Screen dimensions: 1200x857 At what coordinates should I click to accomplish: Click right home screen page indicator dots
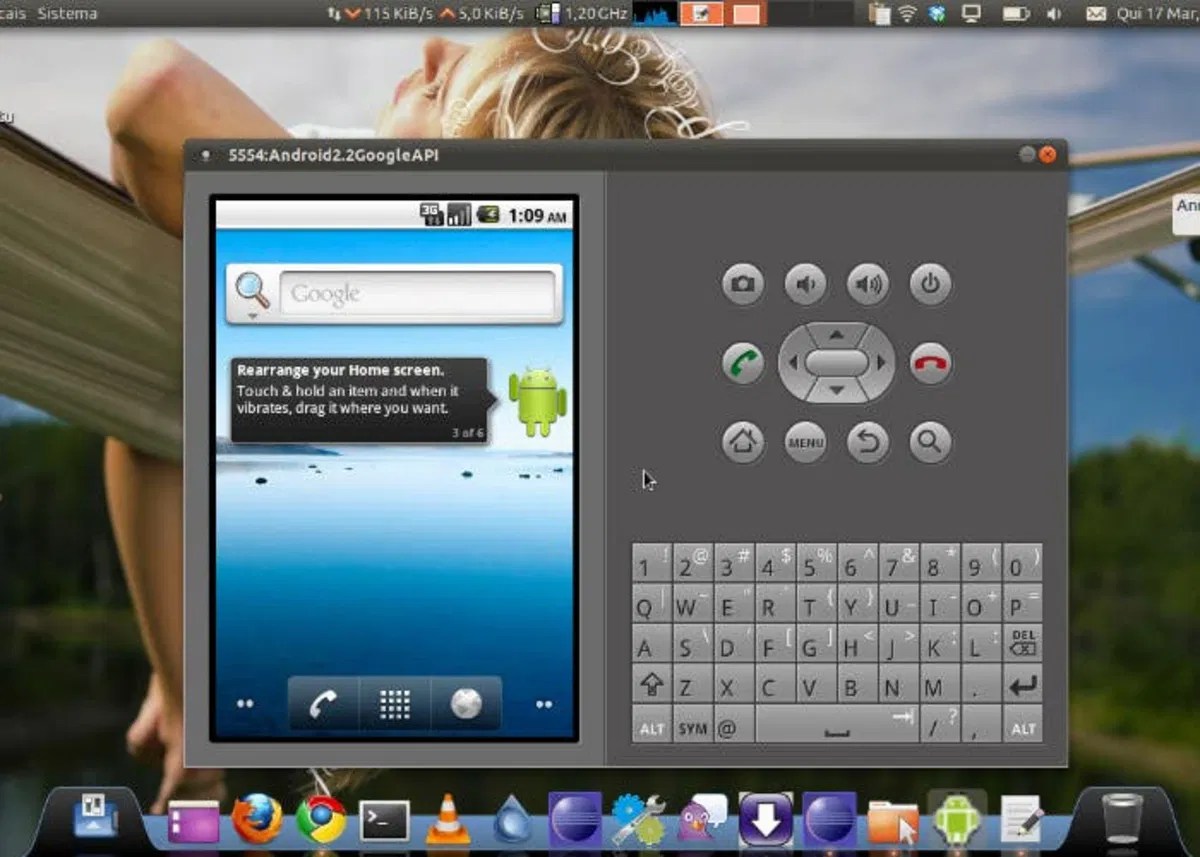click(x=544, y=704)
